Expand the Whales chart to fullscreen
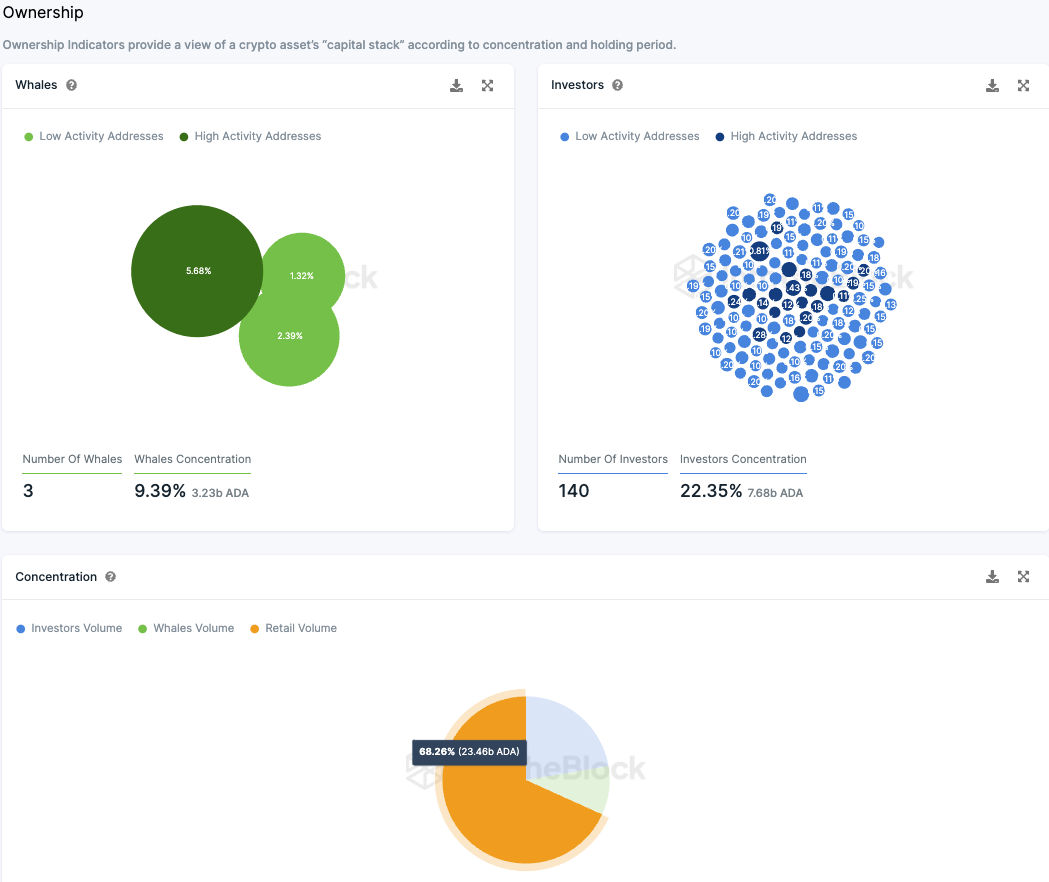Screen dimensions: 1049x882 coord(488,86)
